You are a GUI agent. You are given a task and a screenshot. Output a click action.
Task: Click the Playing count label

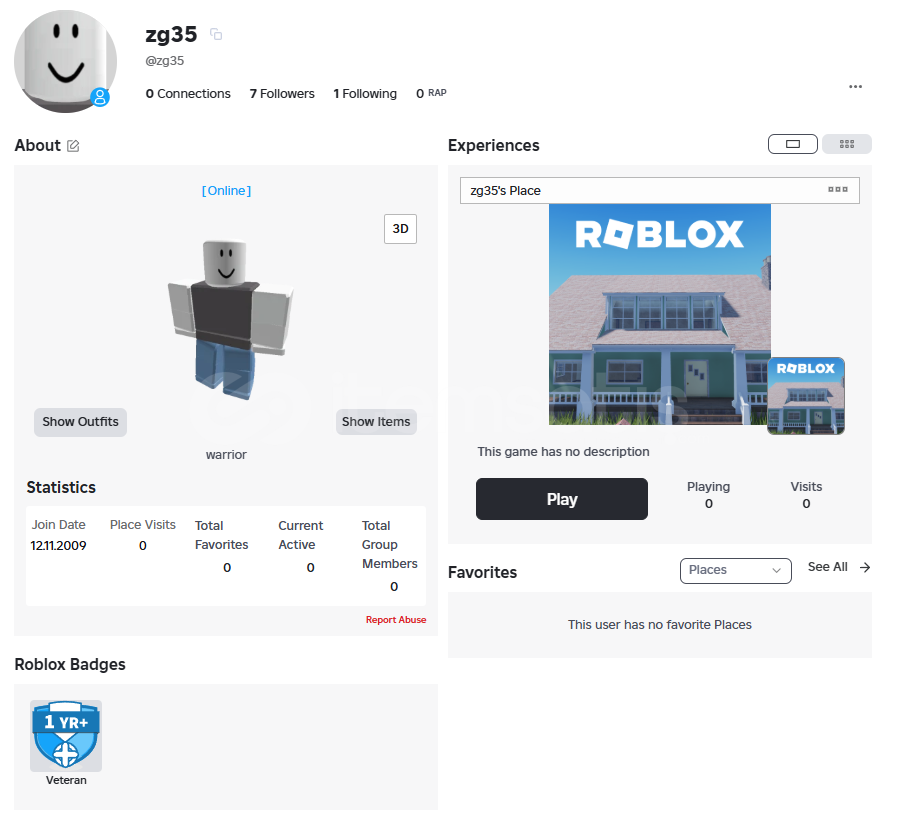[708, 487]
